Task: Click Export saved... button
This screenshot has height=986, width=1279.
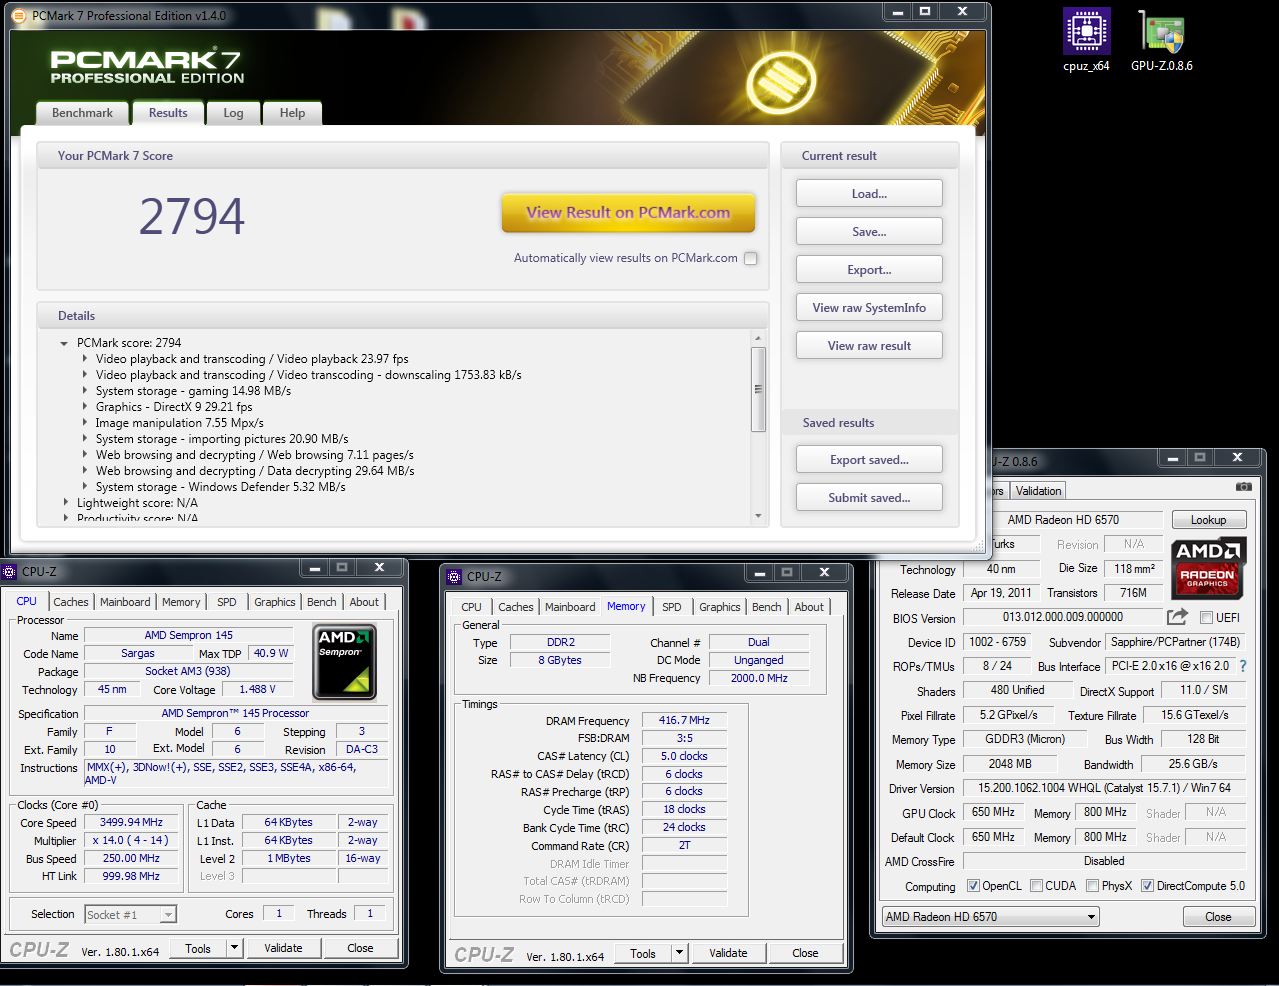Action: click(869, 459)
